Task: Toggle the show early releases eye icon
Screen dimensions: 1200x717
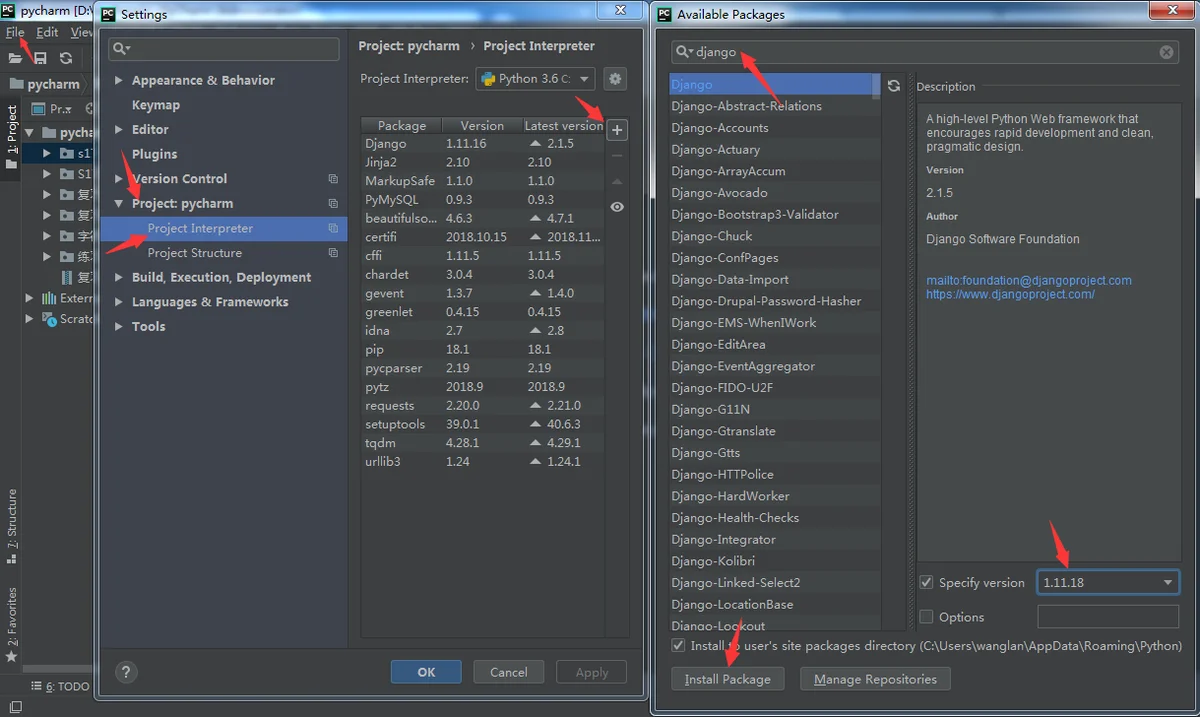Action: tap(617, 207)
